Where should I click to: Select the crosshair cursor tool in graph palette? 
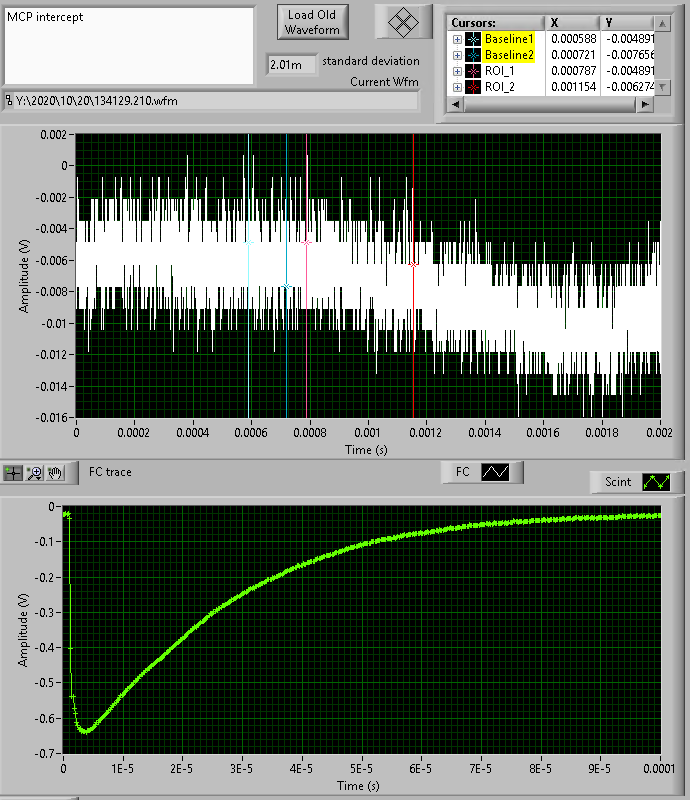14,472
